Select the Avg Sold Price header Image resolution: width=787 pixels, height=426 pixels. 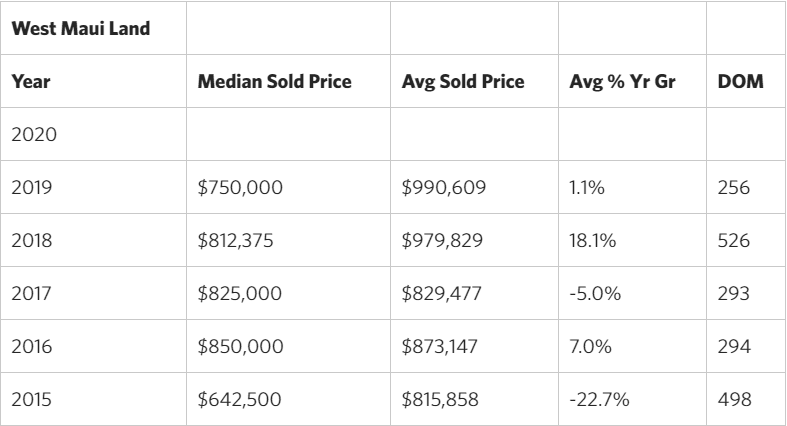(461, 82)
